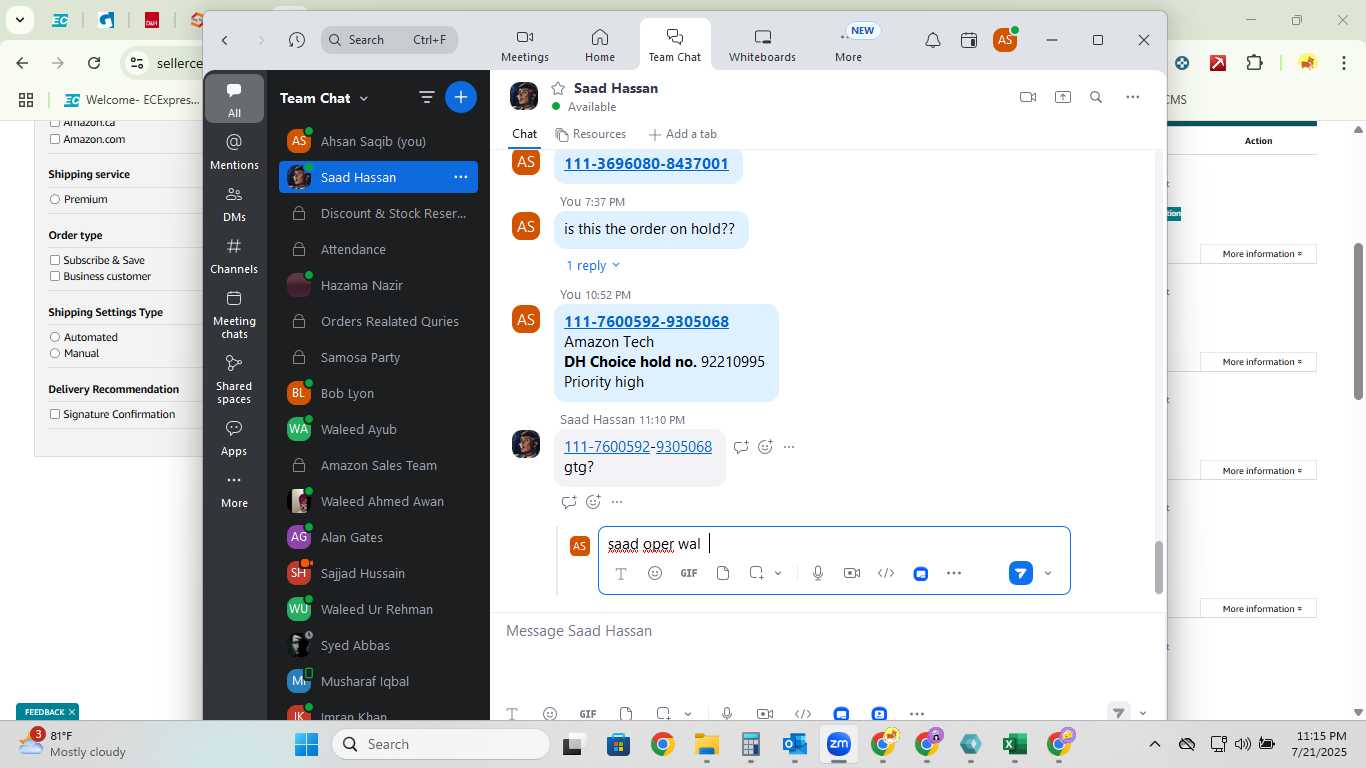Click the share screen icon in chat header
The width and height of the screenshot is (1366, 768).
1063,97
